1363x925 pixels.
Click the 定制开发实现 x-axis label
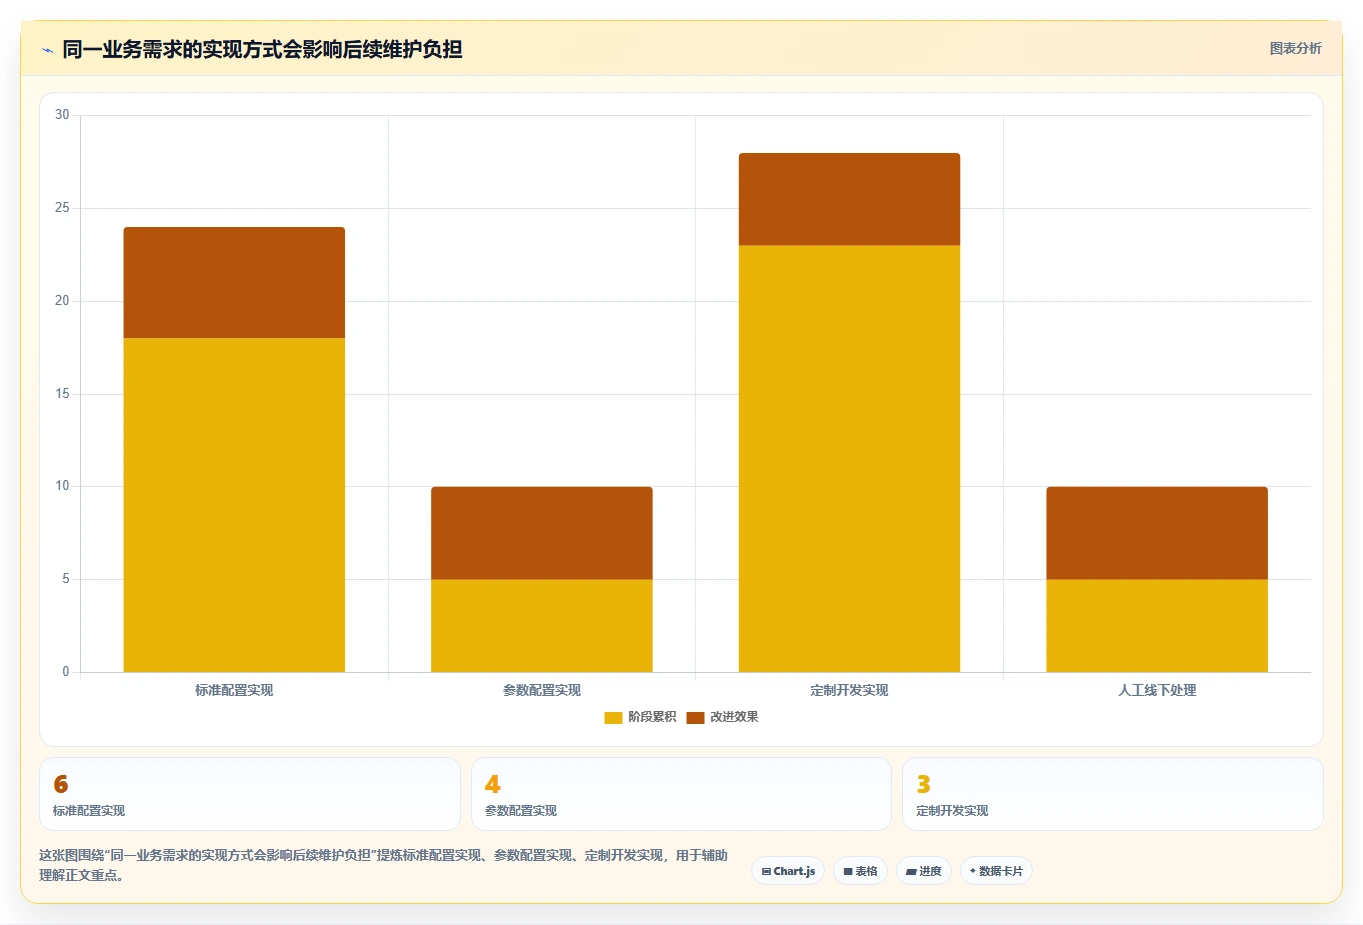pyautogui.click(x=849, y=690)
